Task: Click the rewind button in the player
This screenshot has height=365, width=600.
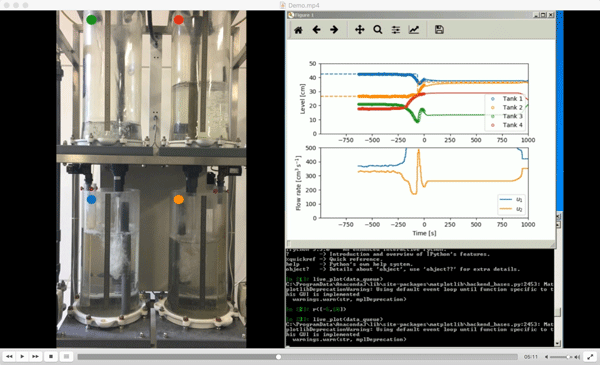Action: tap(9, 357)
